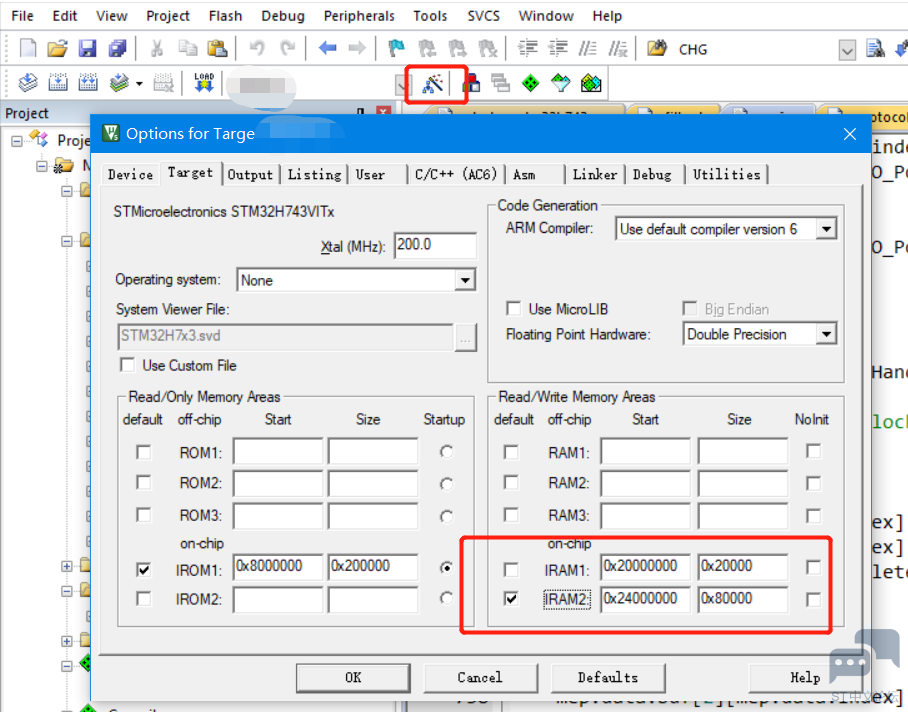
Task: Copy selection toolbar icon
Action: tap(188, 49)
